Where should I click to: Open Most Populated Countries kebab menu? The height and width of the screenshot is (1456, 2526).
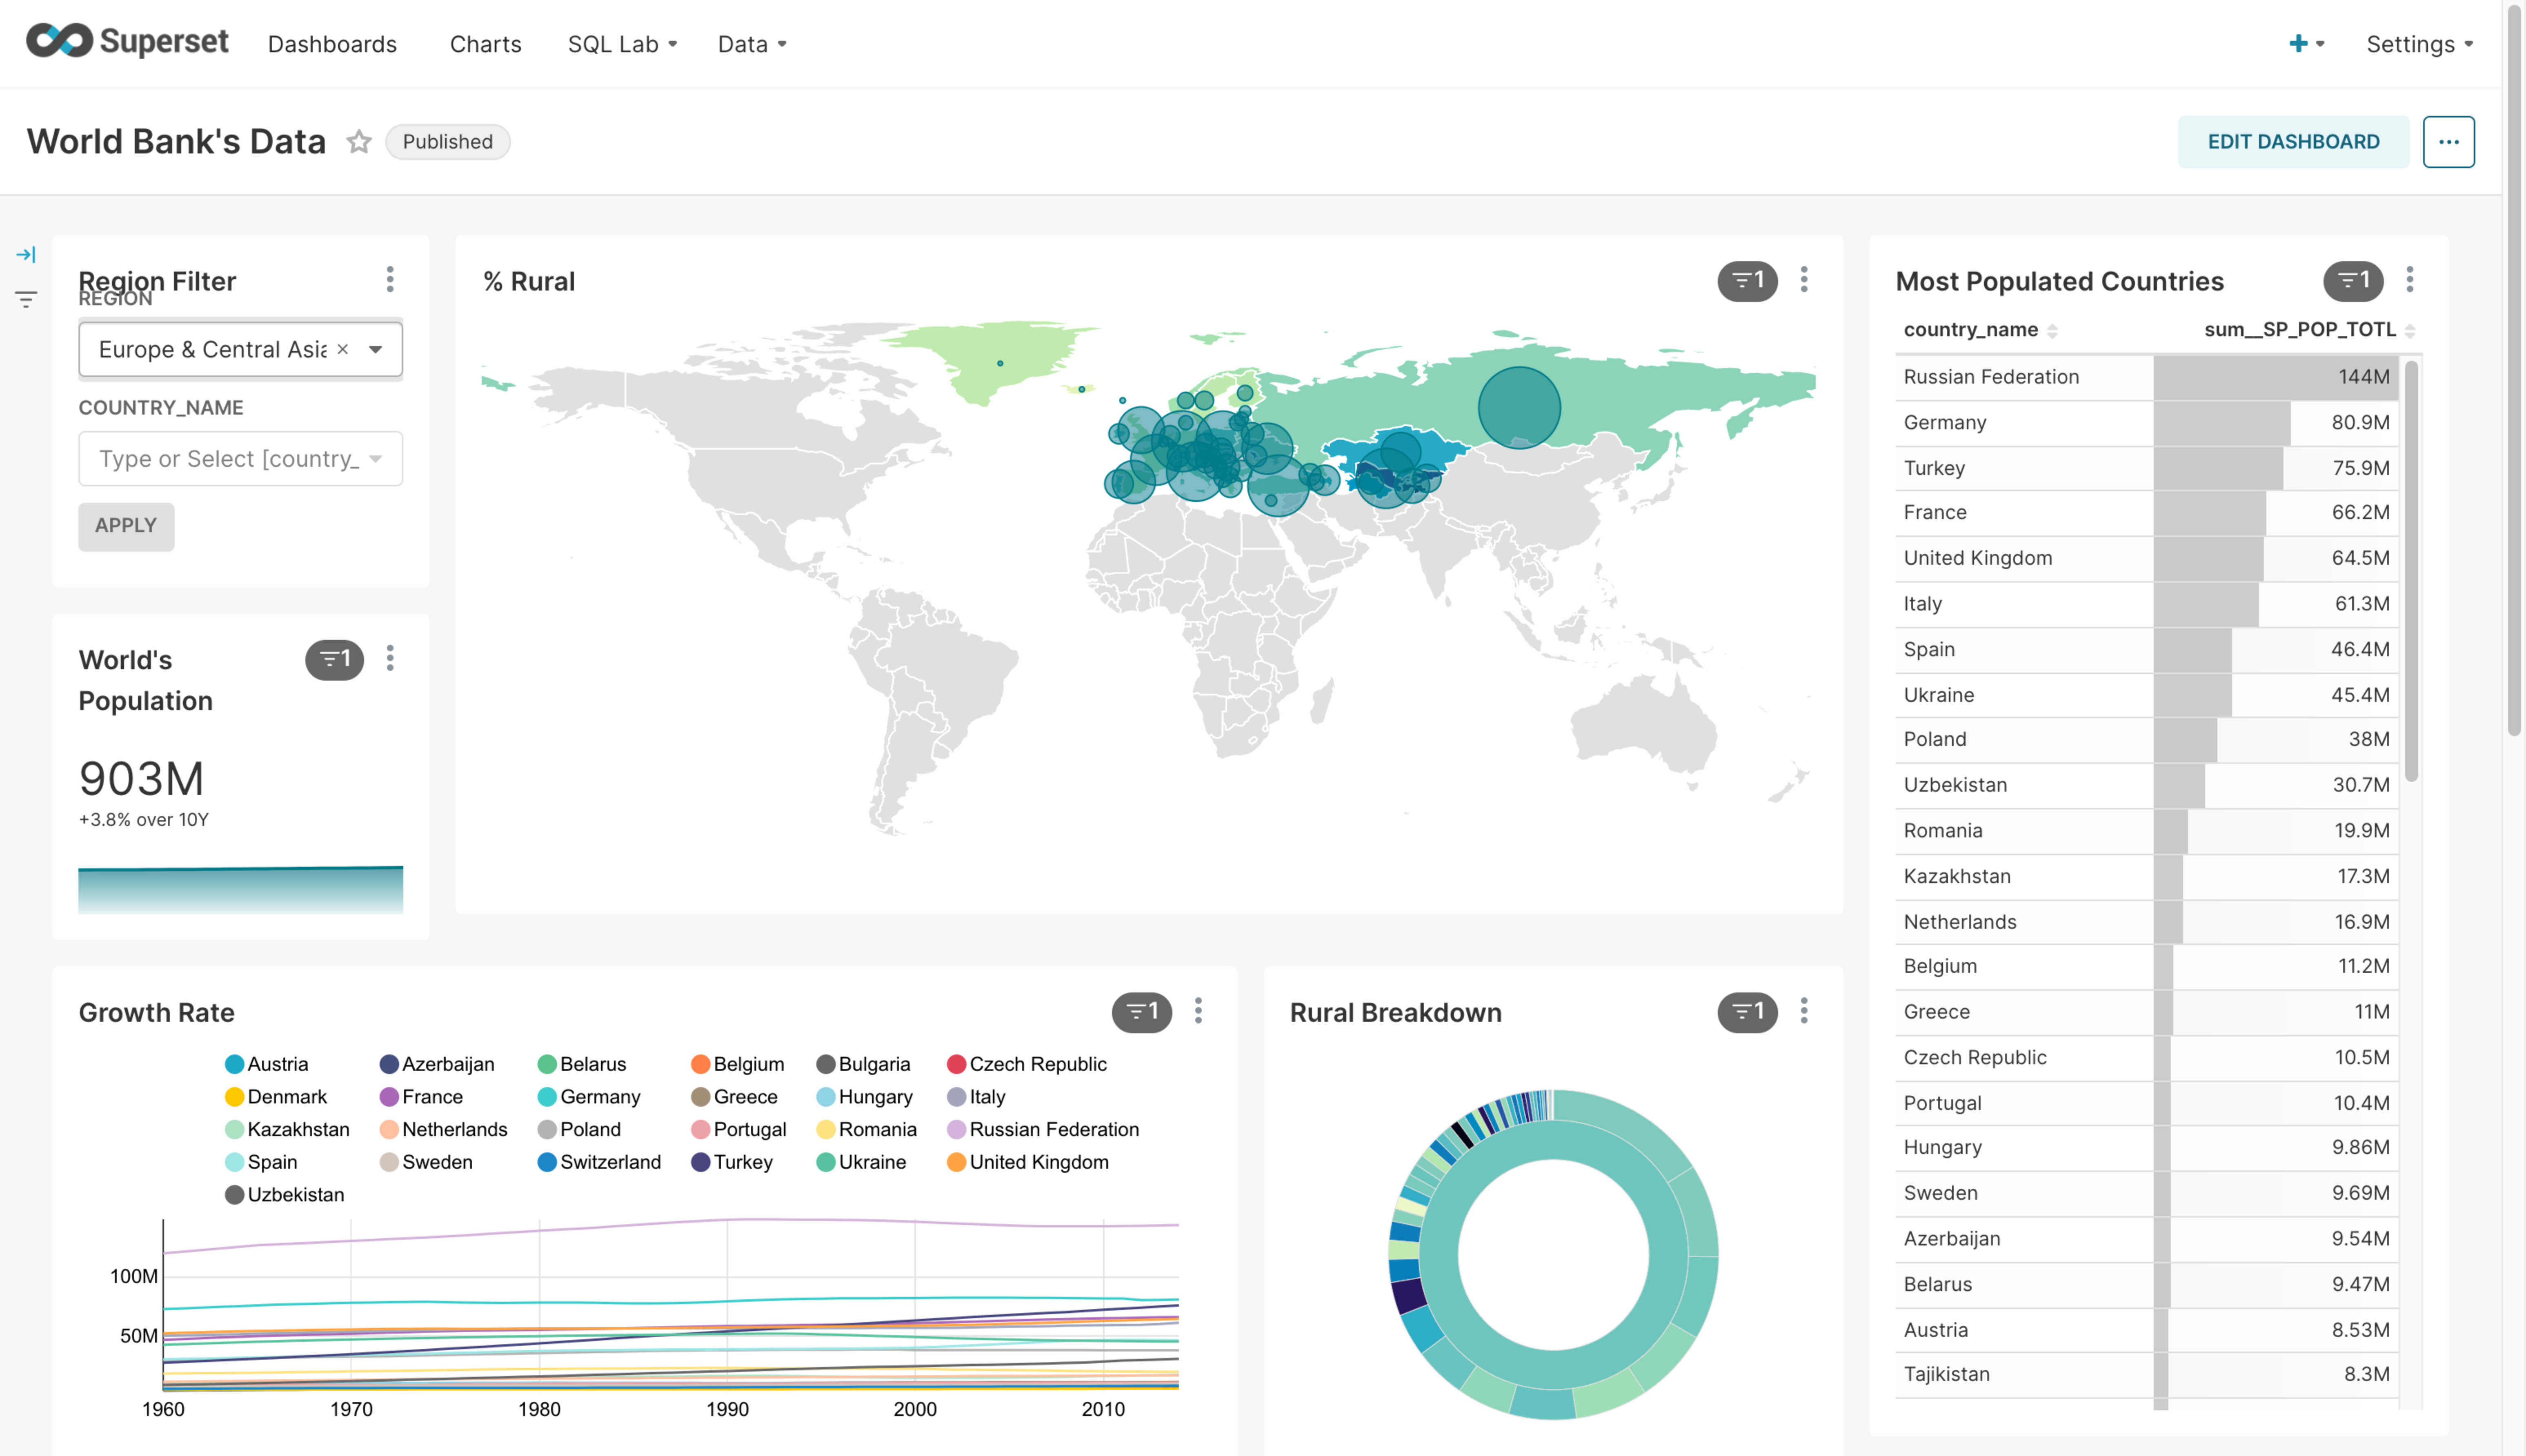click(x=2410, y=279)
